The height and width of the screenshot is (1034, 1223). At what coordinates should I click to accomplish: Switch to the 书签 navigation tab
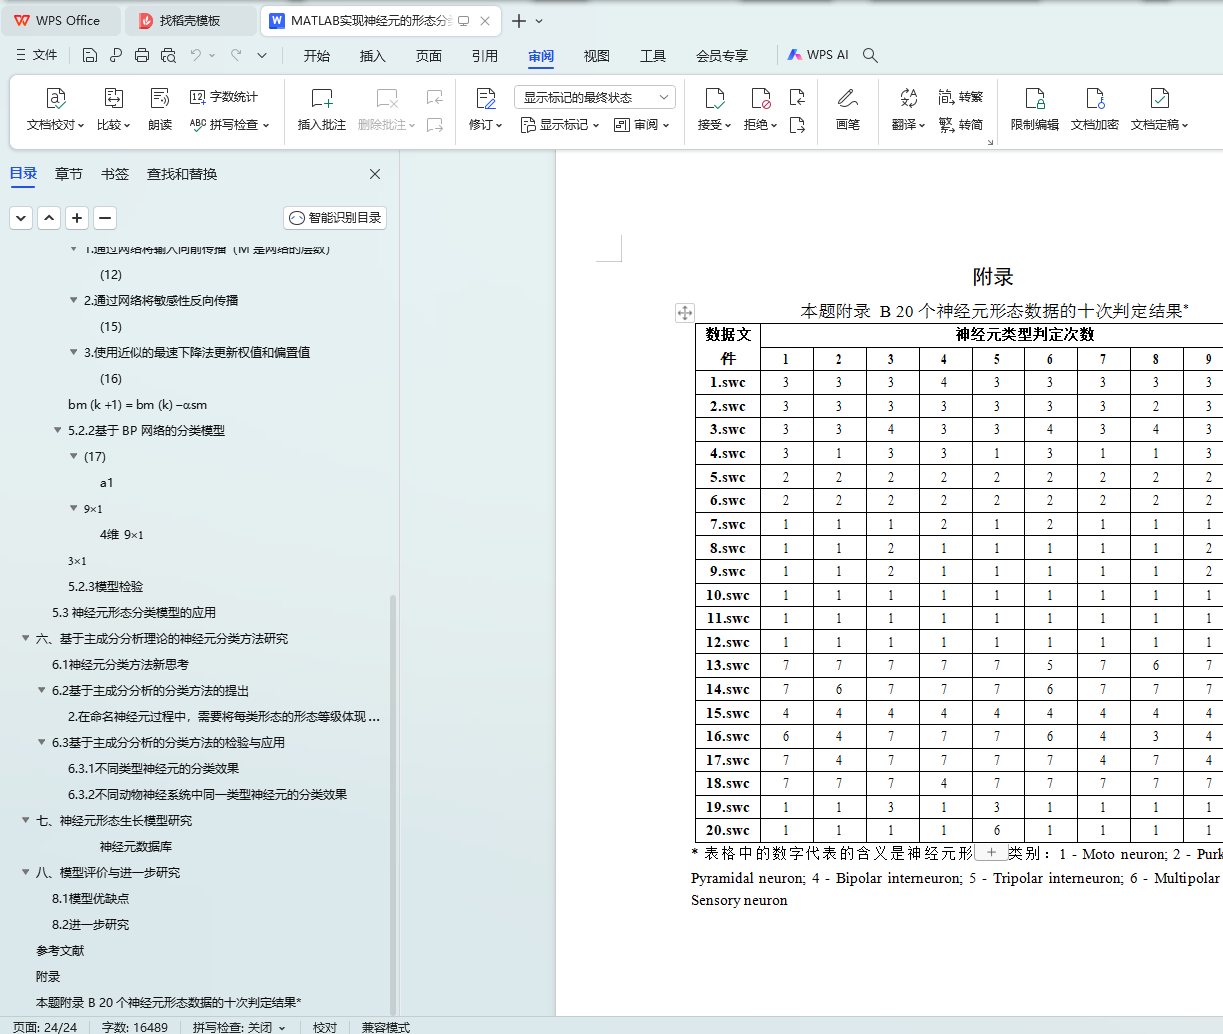(115, 174)
